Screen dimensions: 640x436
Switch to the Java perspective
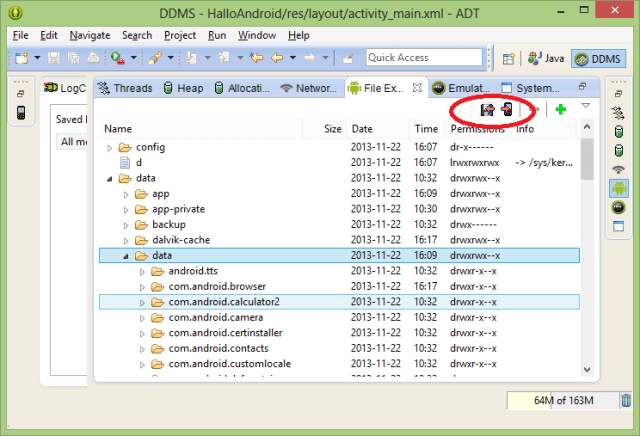pos(546,59)
